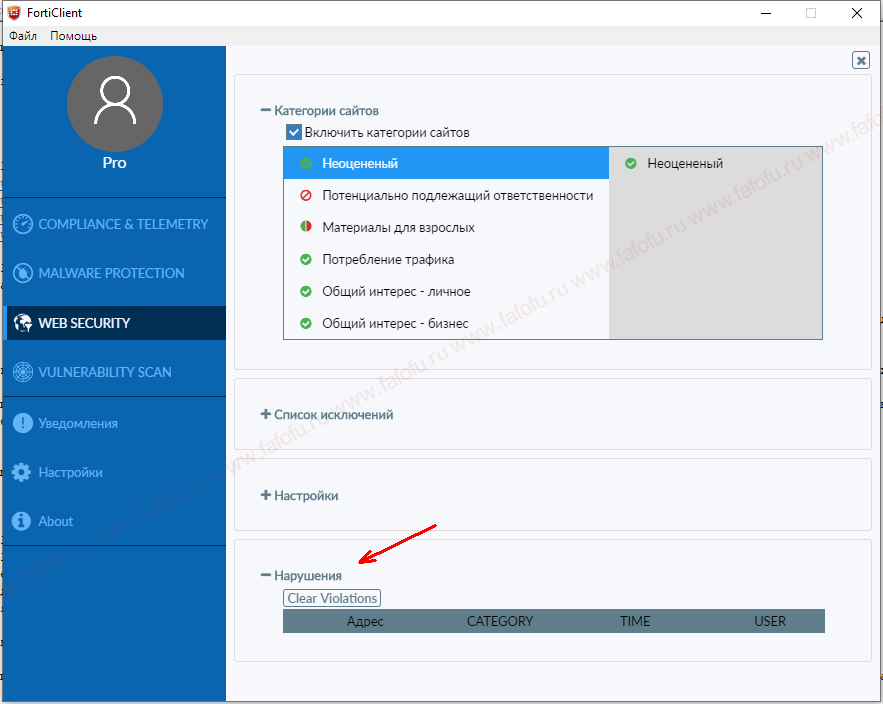
Task: Click the user avatar profile picture
Action: [115, 104]
